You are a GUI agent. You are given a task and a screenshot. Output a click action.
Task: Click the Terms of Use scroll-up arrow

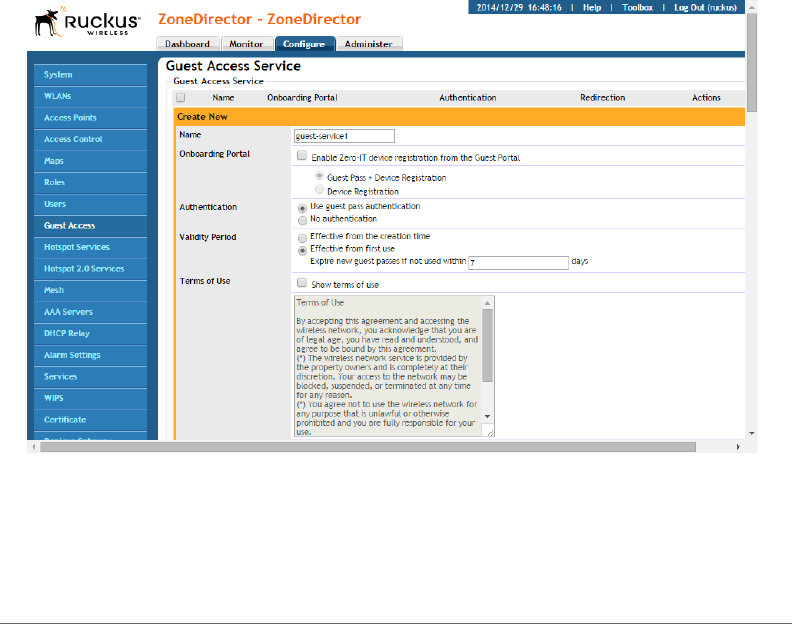[x=487, y=303]
